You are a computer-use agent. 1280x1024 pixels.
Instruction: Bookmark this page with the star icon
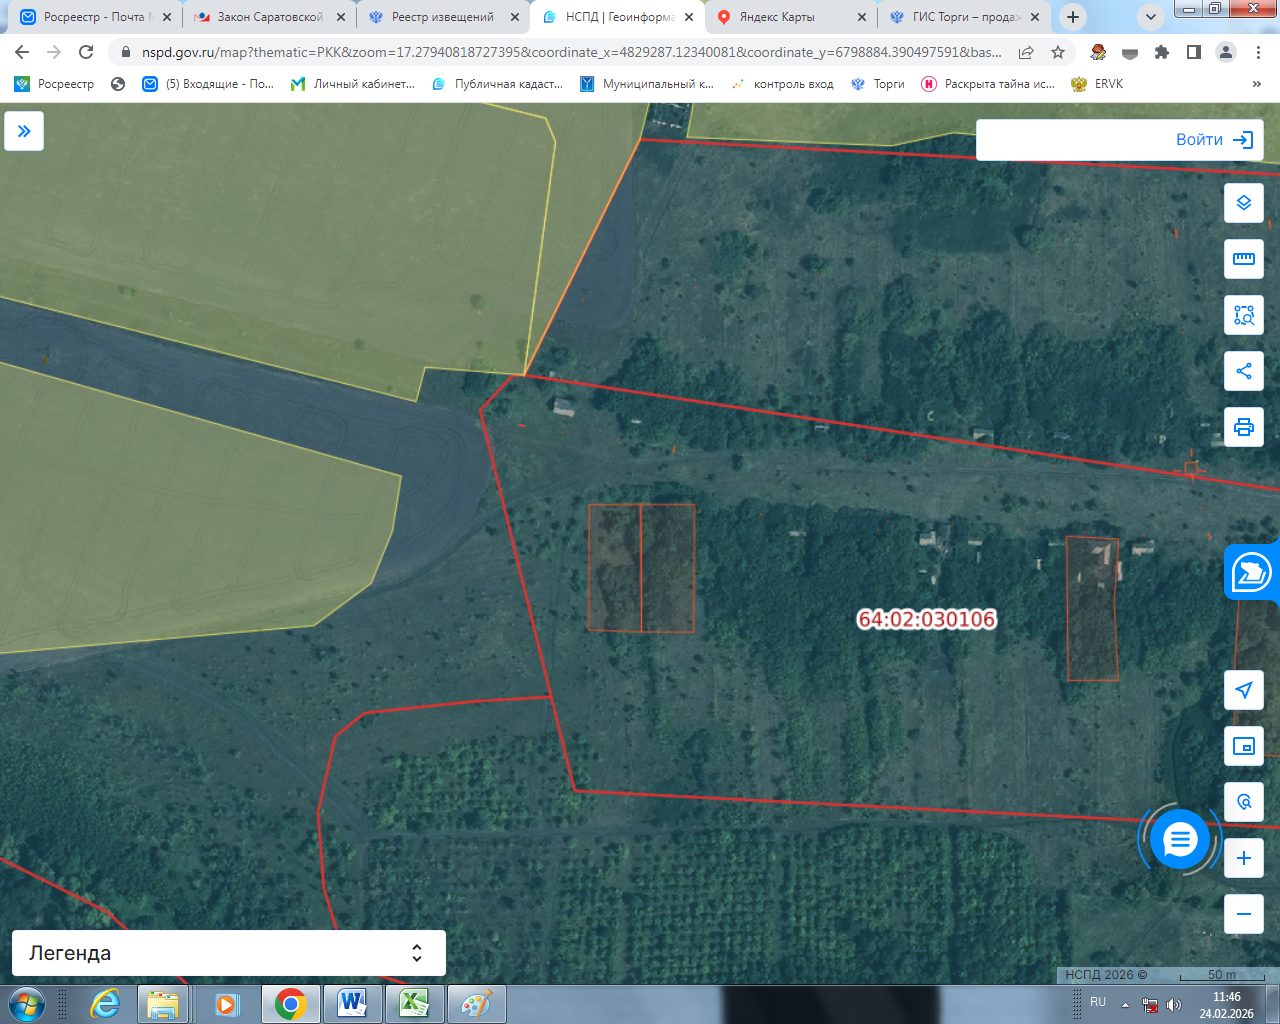1058,52
